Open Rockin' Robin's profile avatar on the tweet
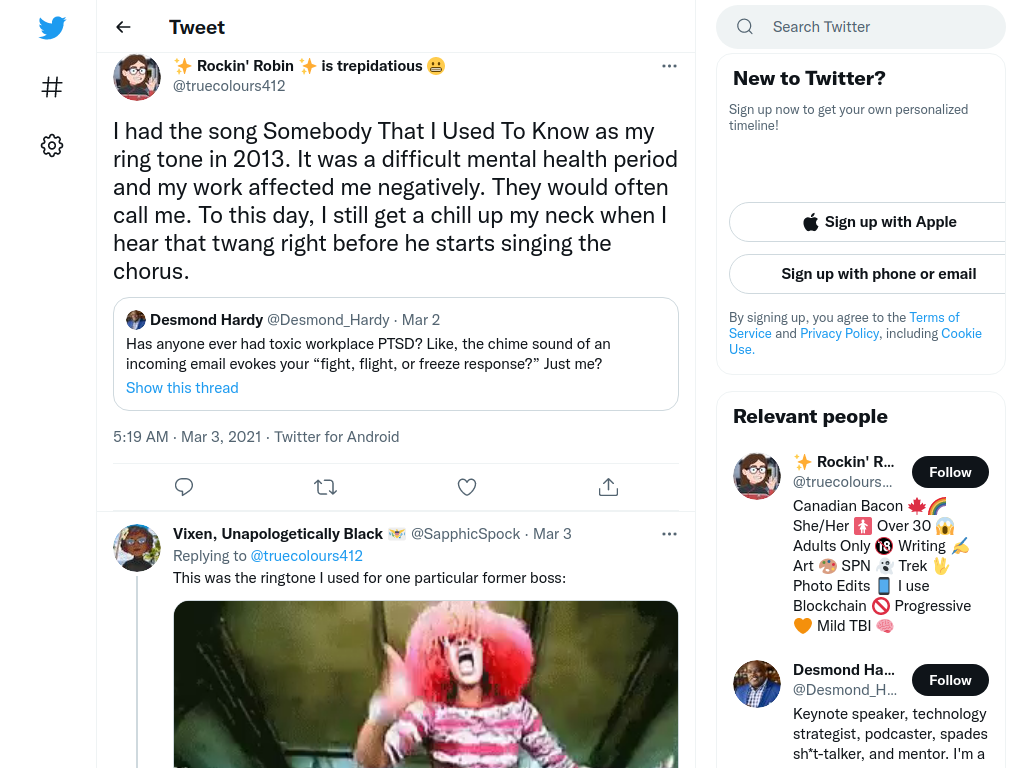Viewport: 1024px width, 768px height. coord(137,77)
